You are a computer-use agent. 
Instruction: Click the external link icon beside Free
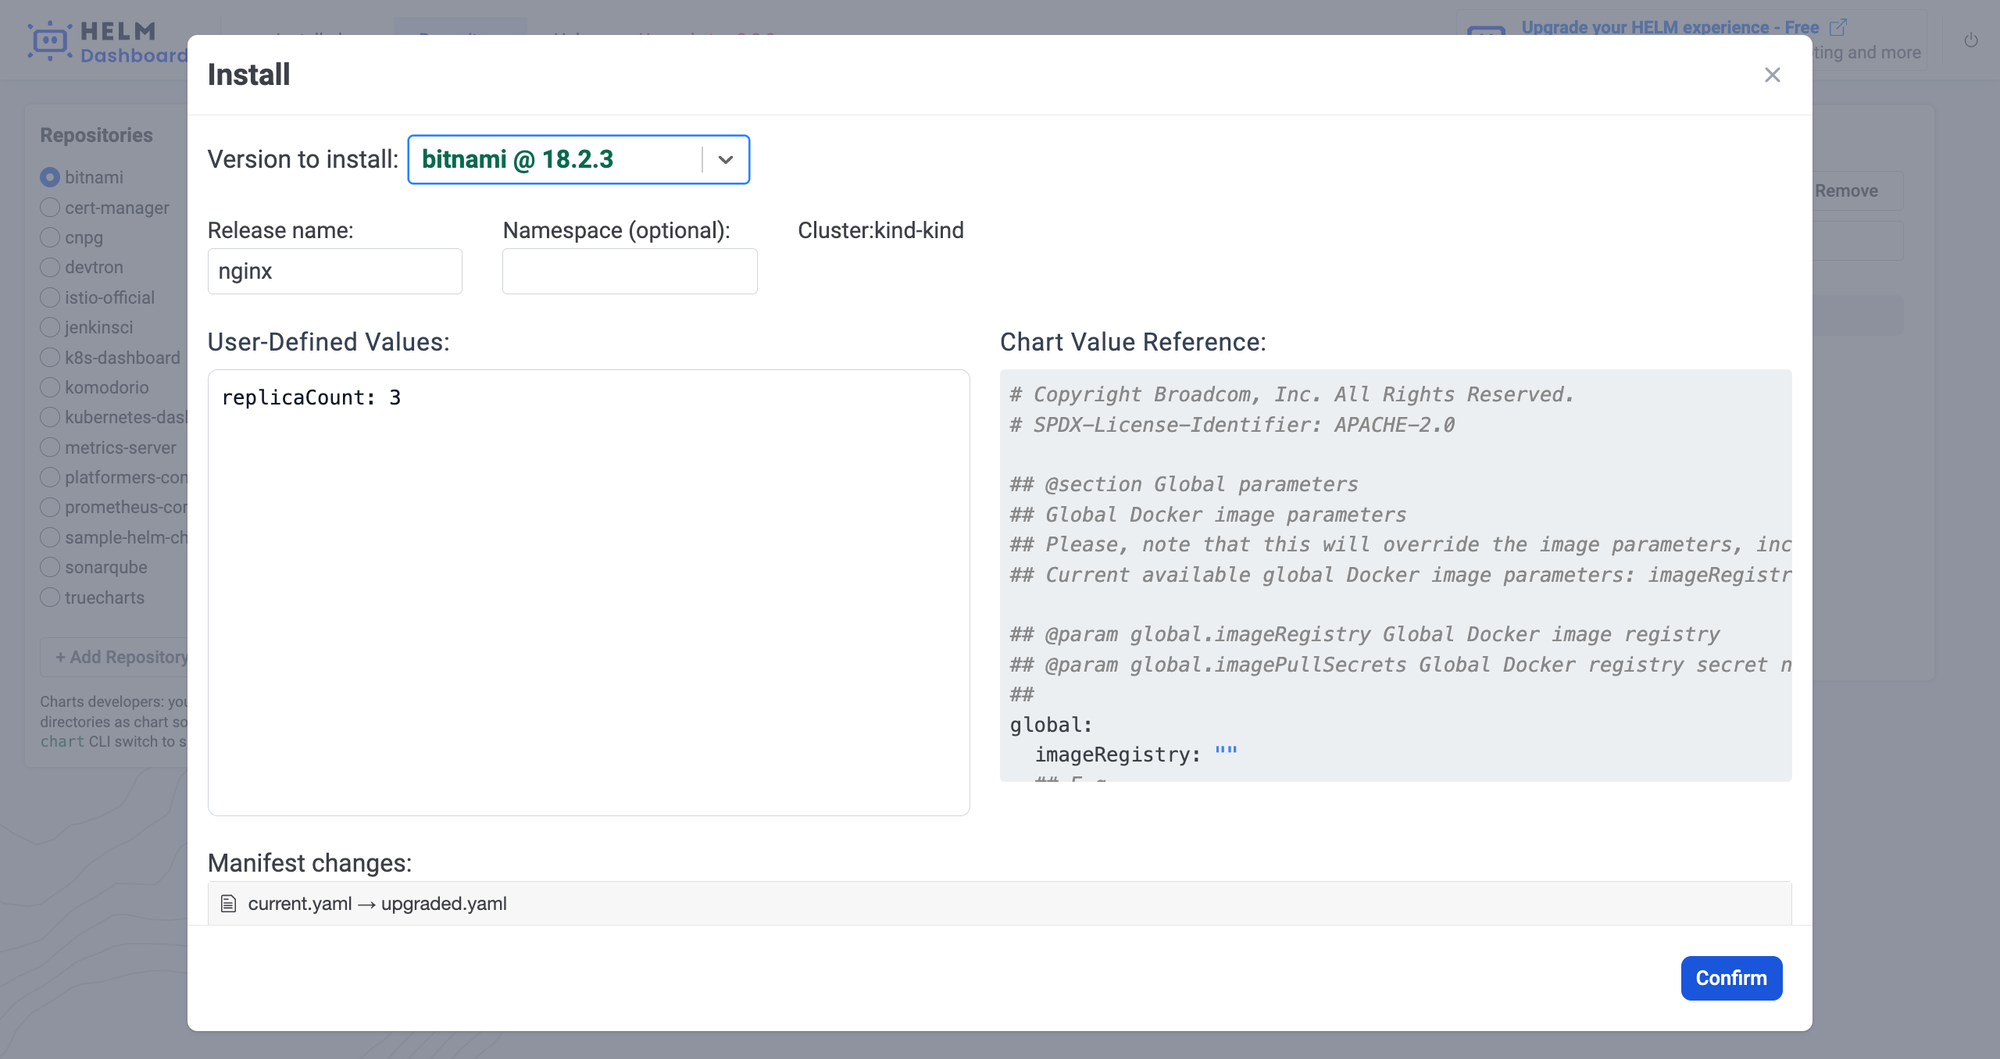1838,27
